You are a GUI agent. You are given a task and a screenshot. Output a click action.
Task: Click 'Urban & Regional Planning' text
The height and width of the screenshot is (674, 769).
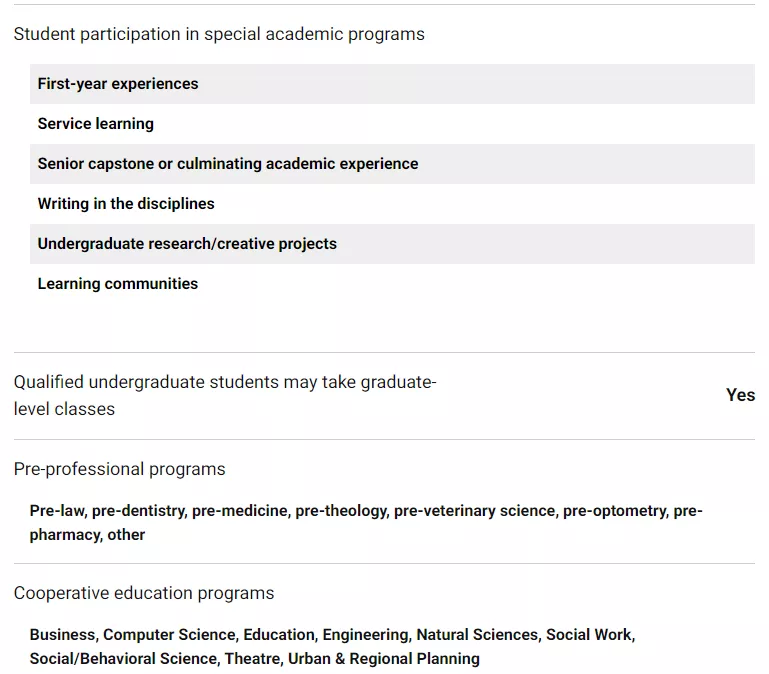coord(384,659)
